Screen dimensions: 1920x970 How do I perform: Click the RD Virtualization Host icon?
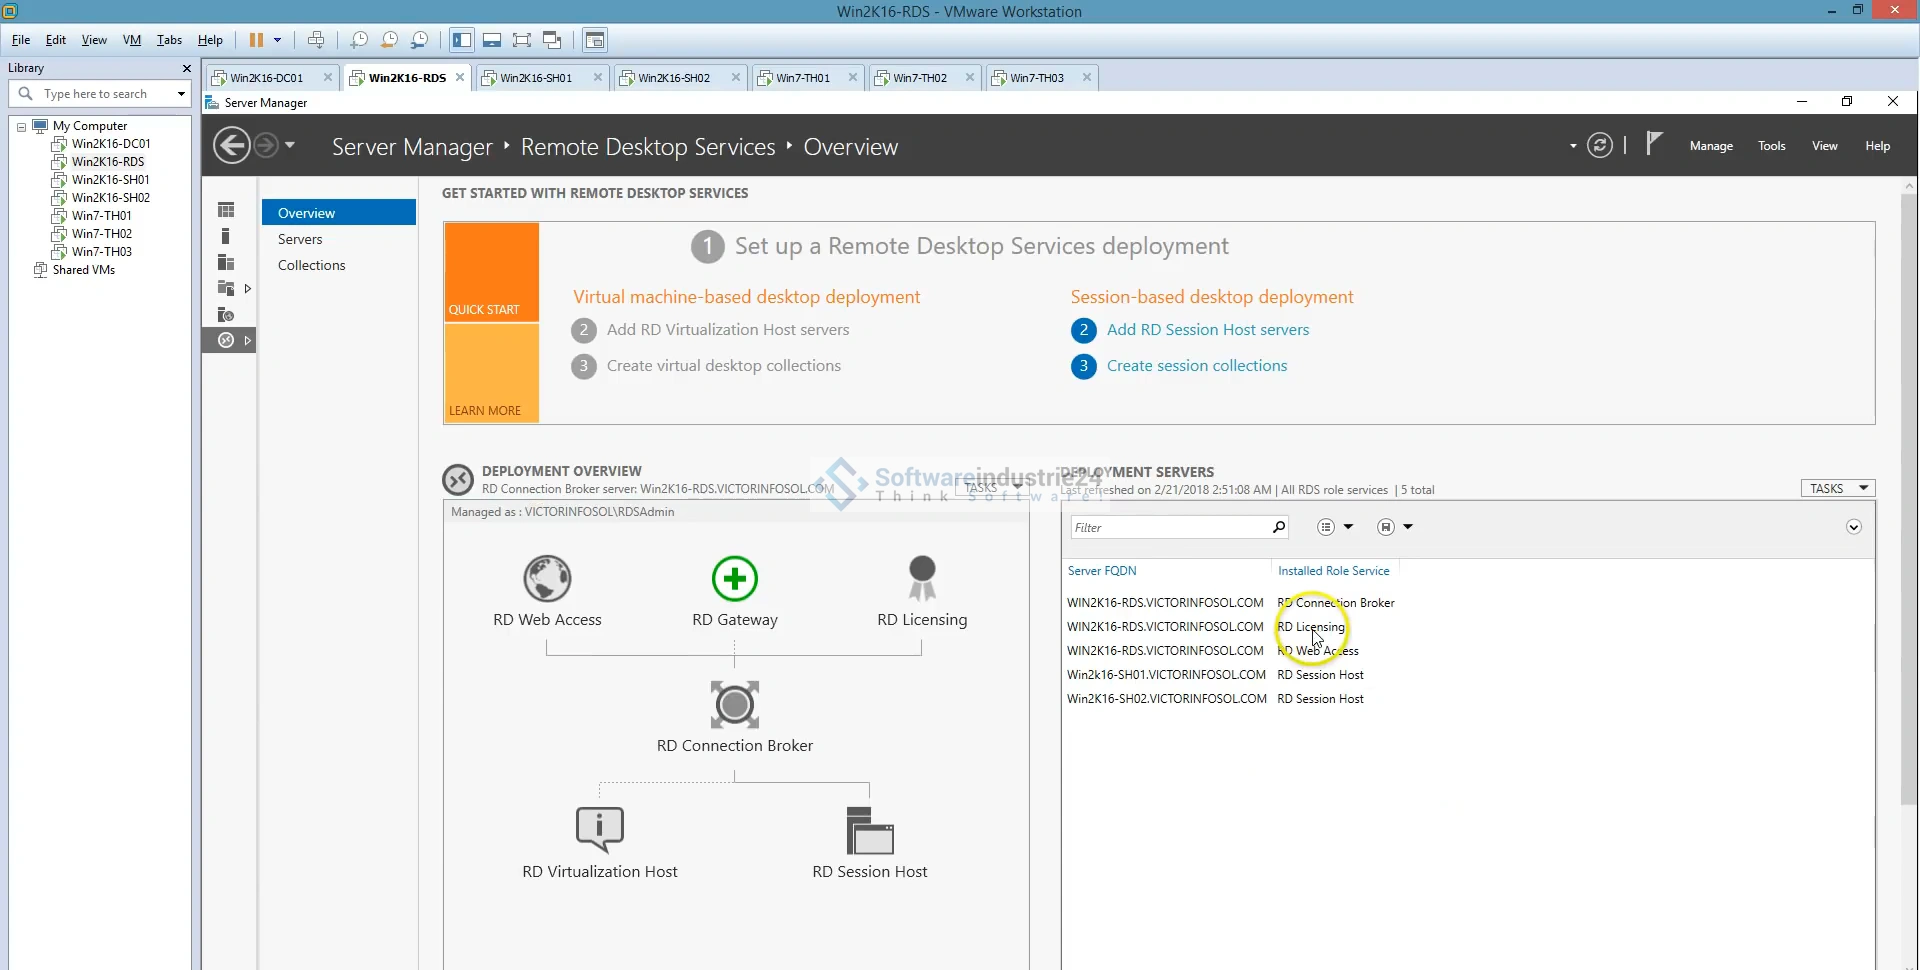coord(599,829)
